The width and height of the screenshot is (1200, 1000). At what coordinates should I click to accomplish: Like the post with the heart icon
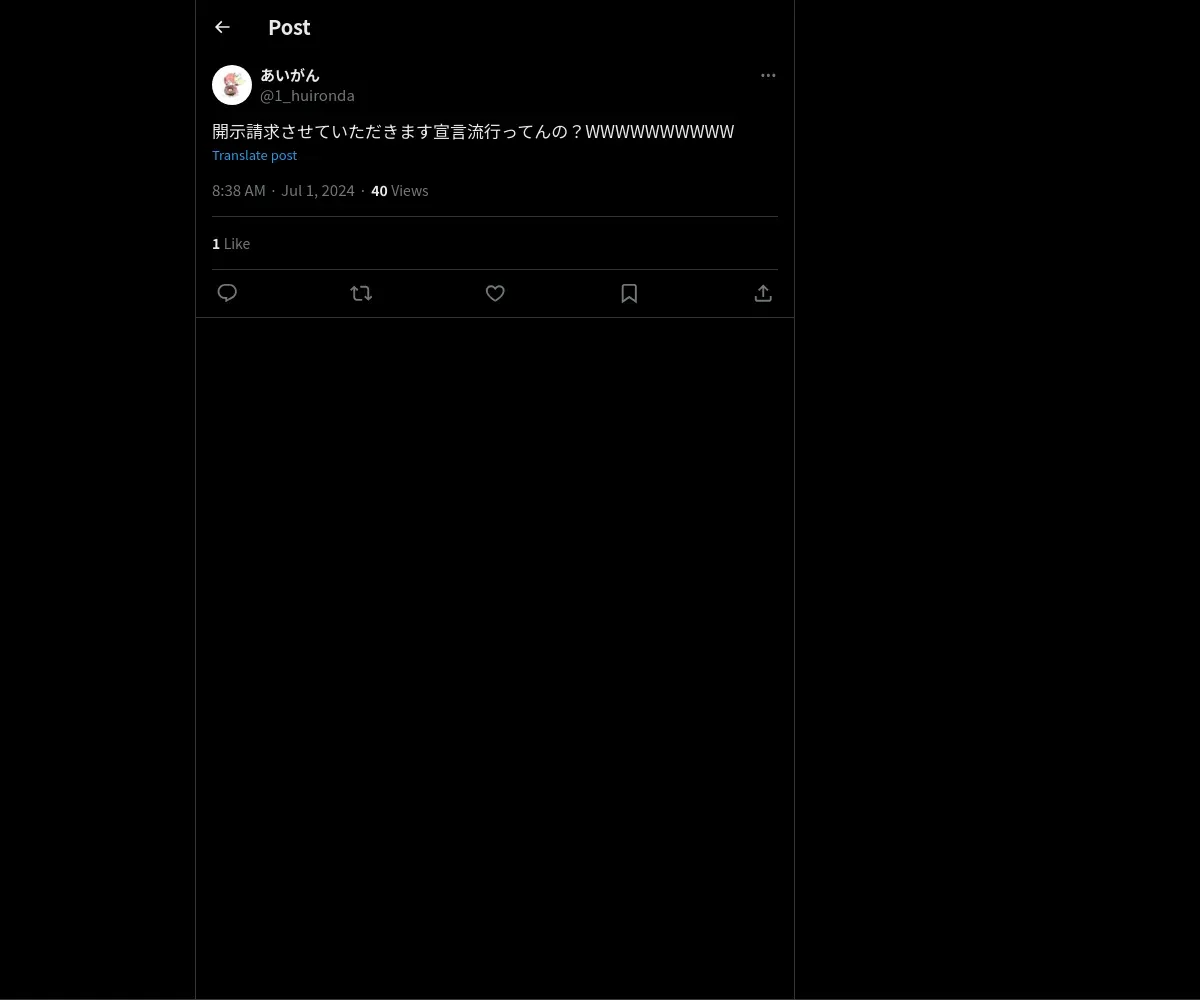(495, 293)
